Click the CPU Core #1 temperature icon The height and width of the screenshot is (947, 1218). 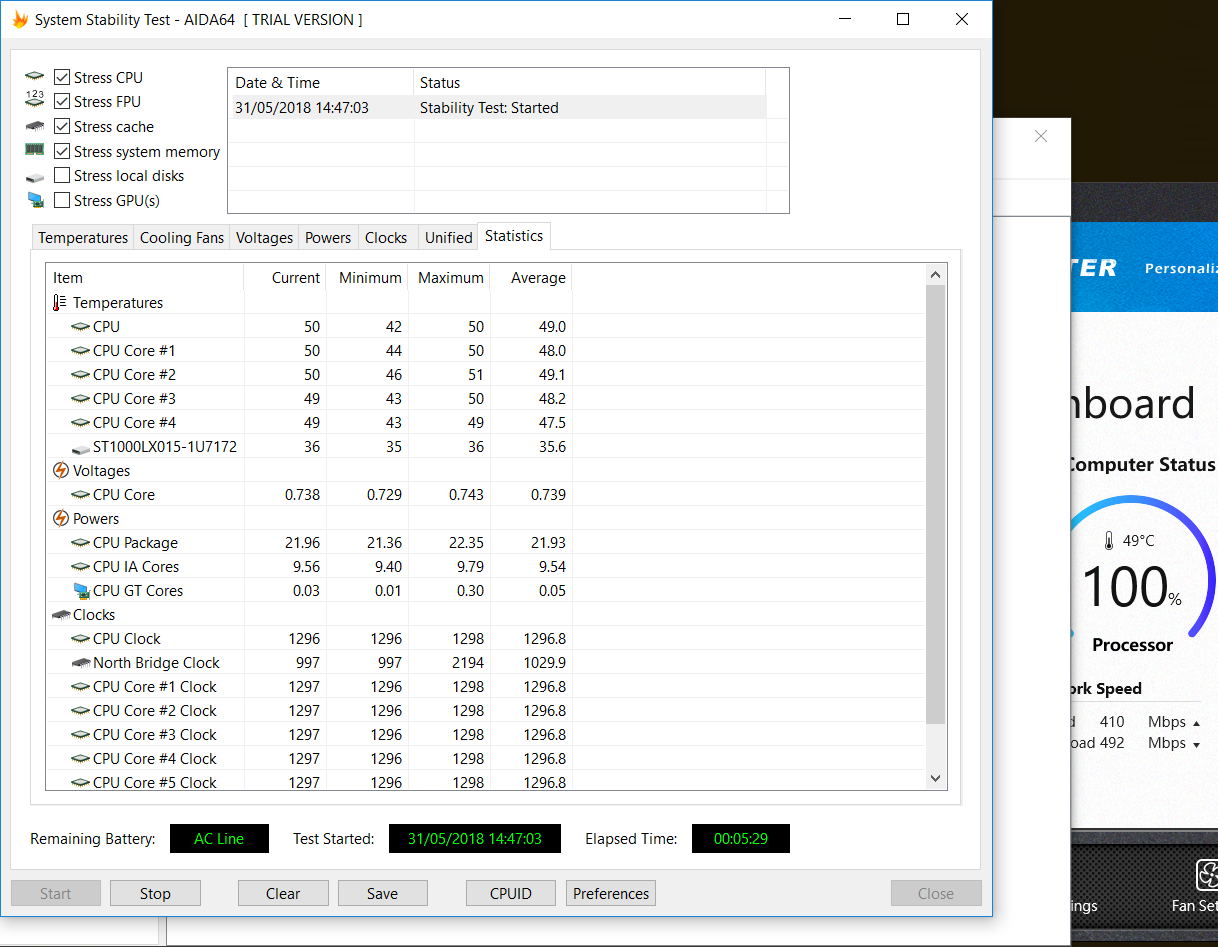click(x=81, y=351)
